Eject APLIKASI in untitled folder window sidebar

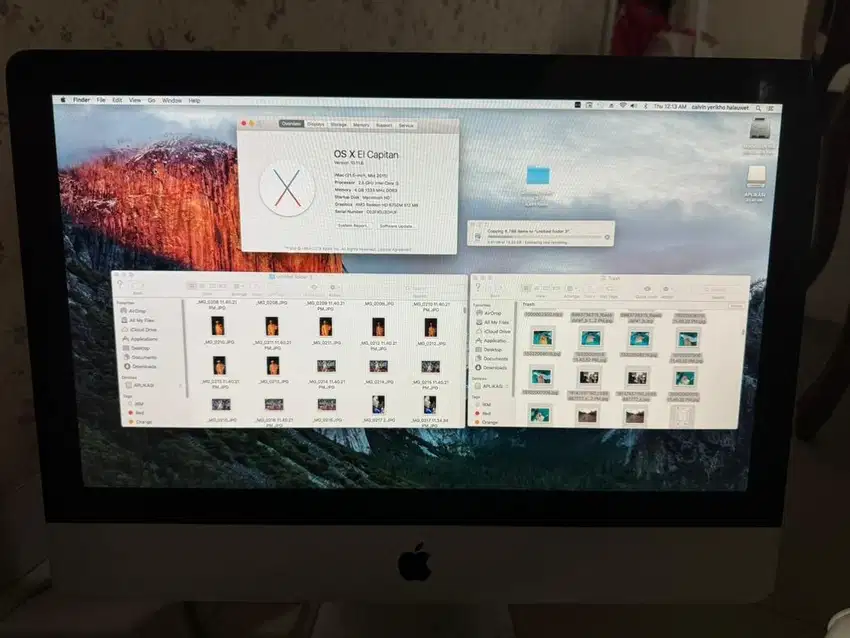pos(180,385)
